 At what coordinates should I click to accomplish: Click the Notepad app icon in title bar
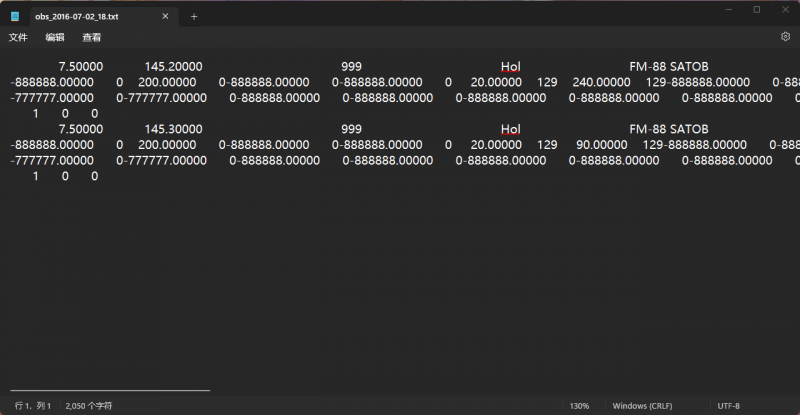15,16
